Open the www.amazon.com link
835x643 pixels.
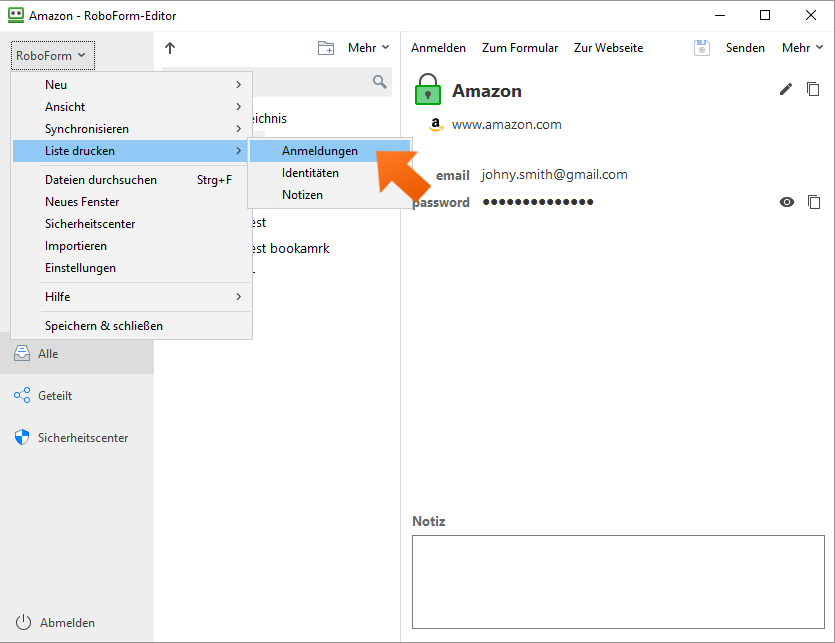click(x=506, y=125)
